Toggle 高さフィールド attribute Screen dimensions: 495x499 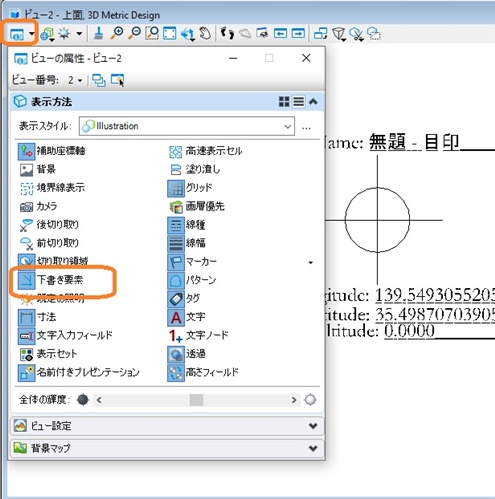(203, 372)
